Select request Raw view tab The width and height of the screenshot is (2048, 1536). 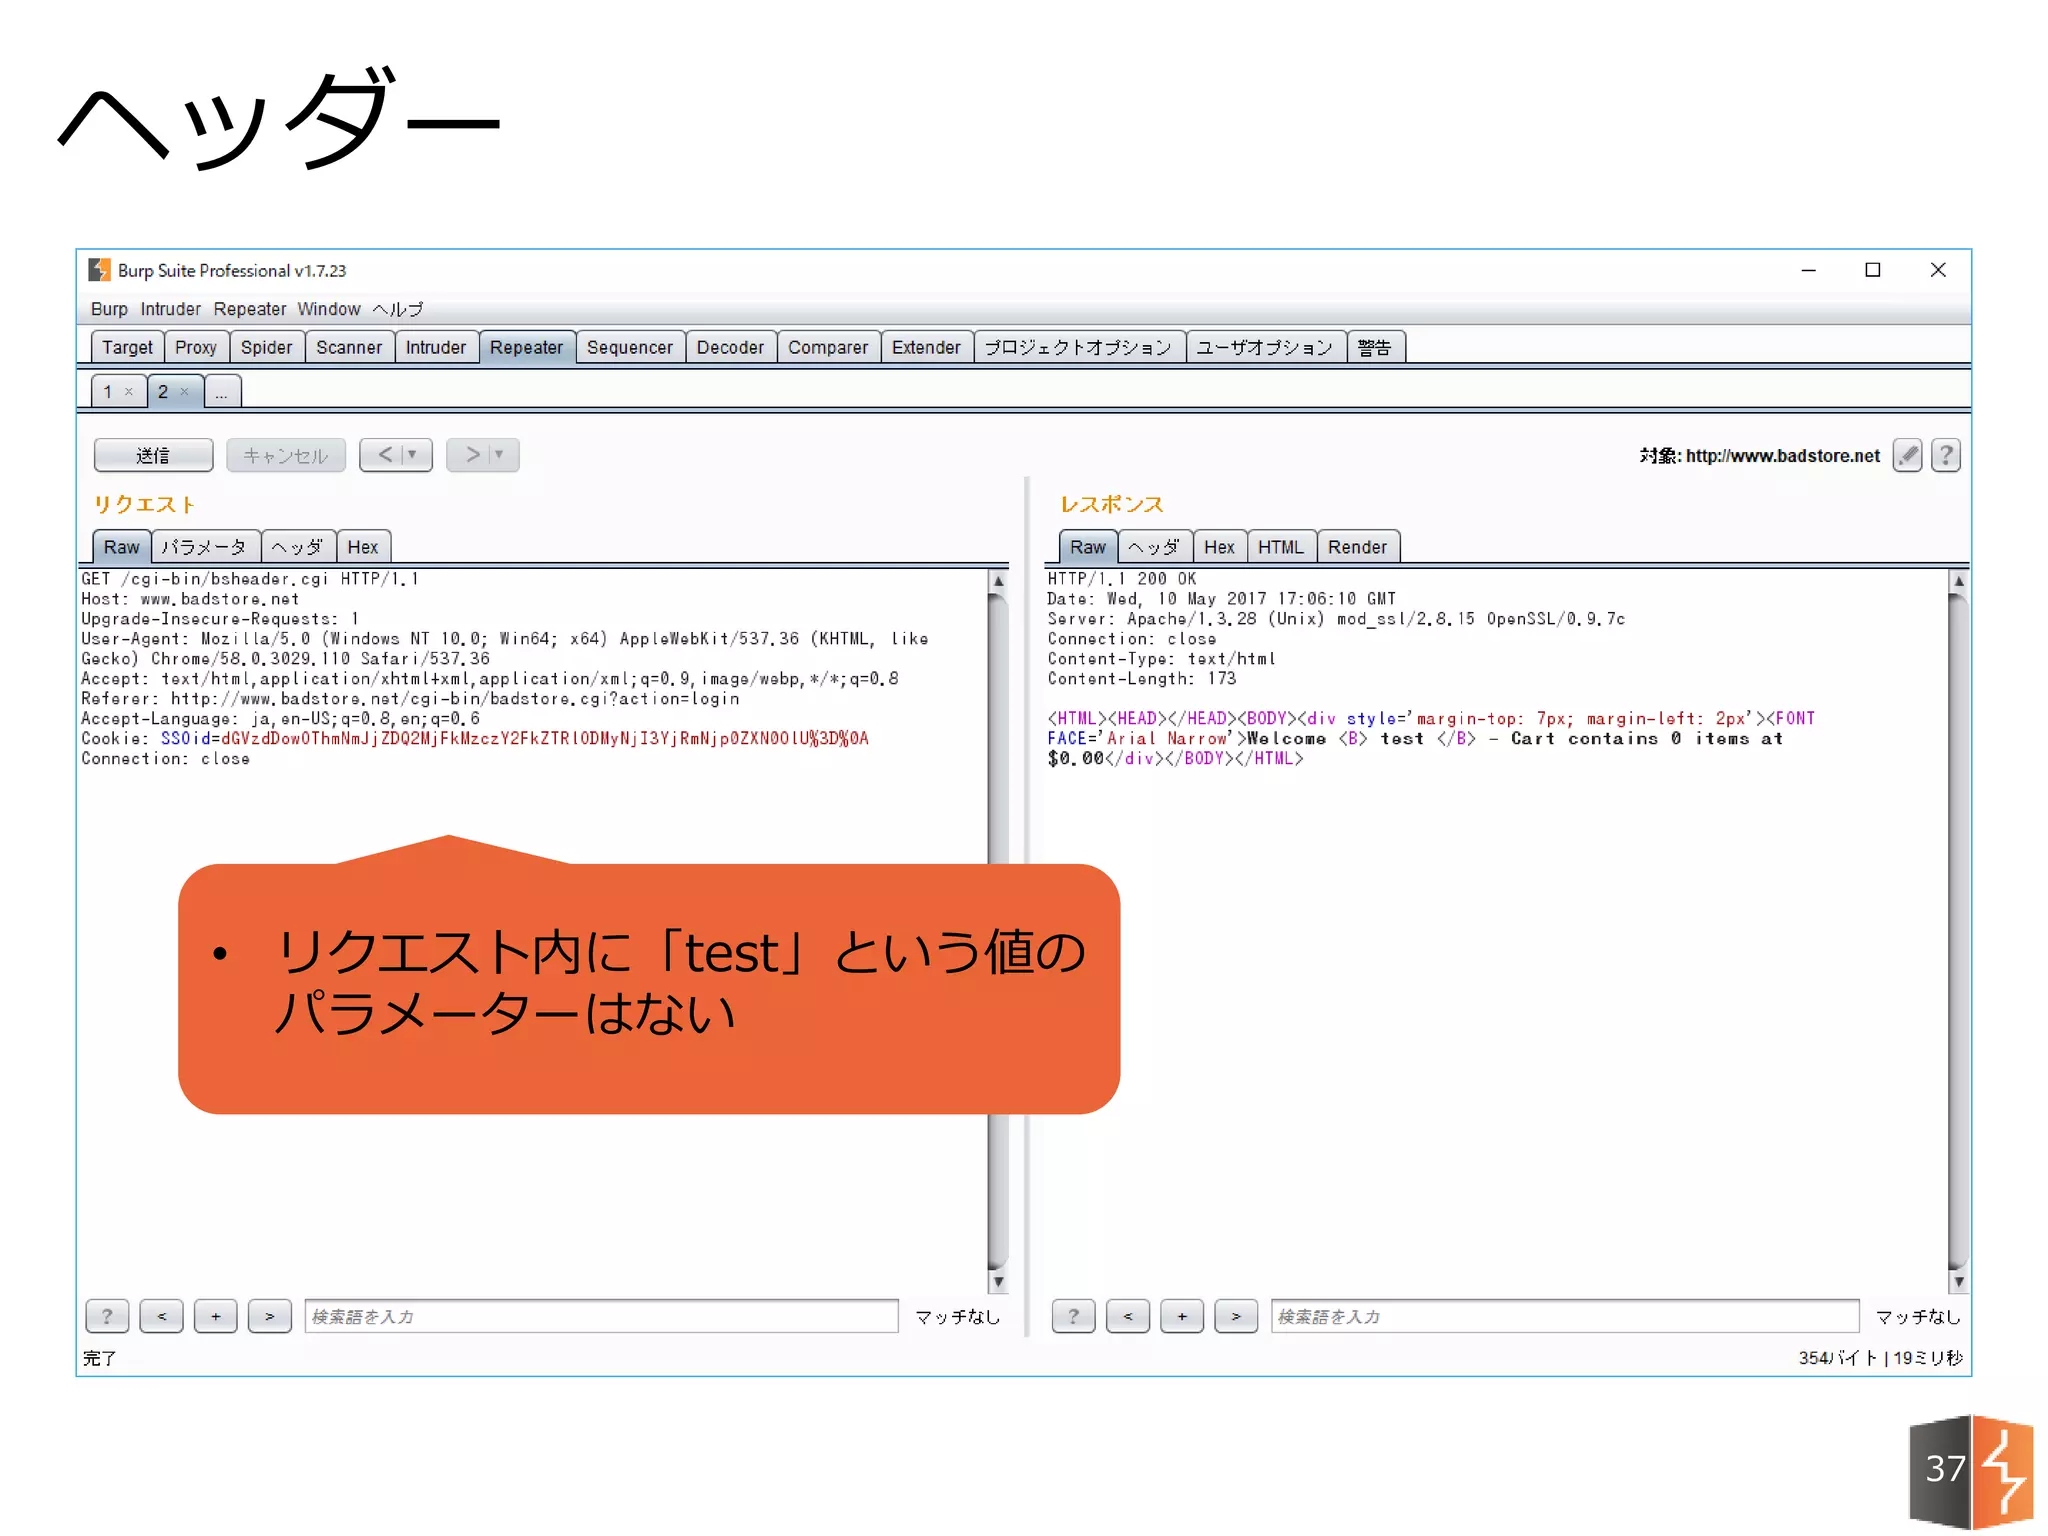(x=122, y=547)
